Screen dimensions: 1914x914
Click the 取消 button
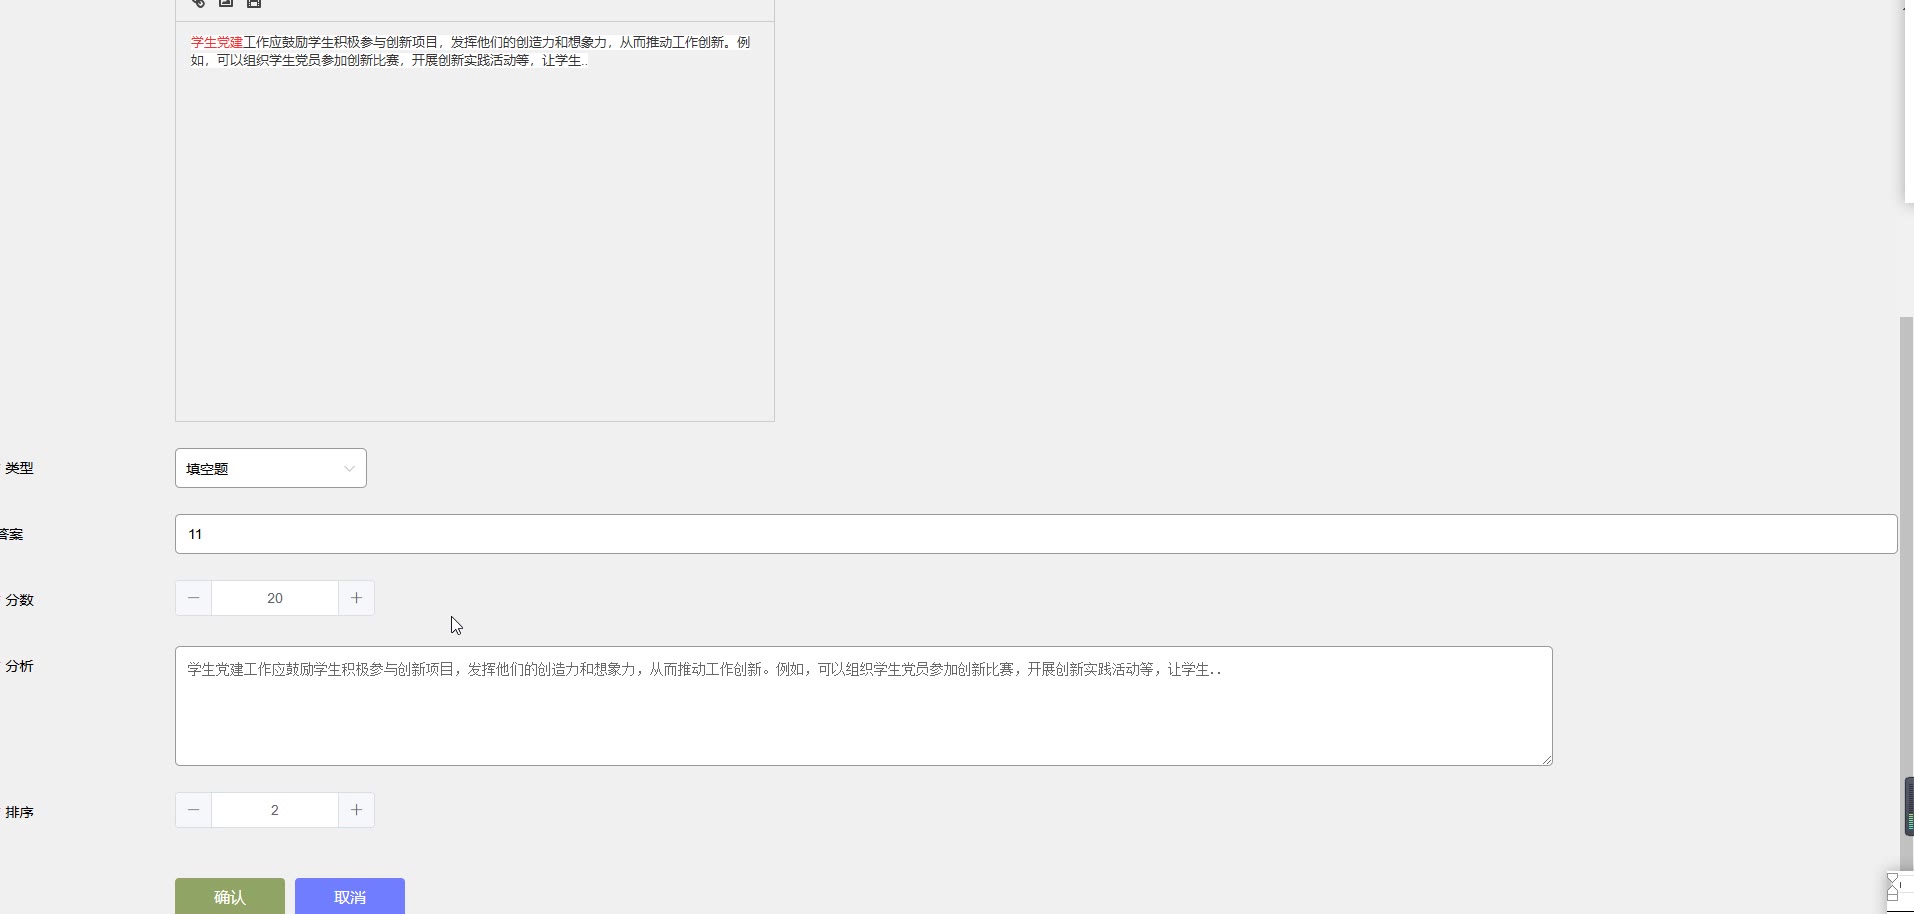click(350, 896)
